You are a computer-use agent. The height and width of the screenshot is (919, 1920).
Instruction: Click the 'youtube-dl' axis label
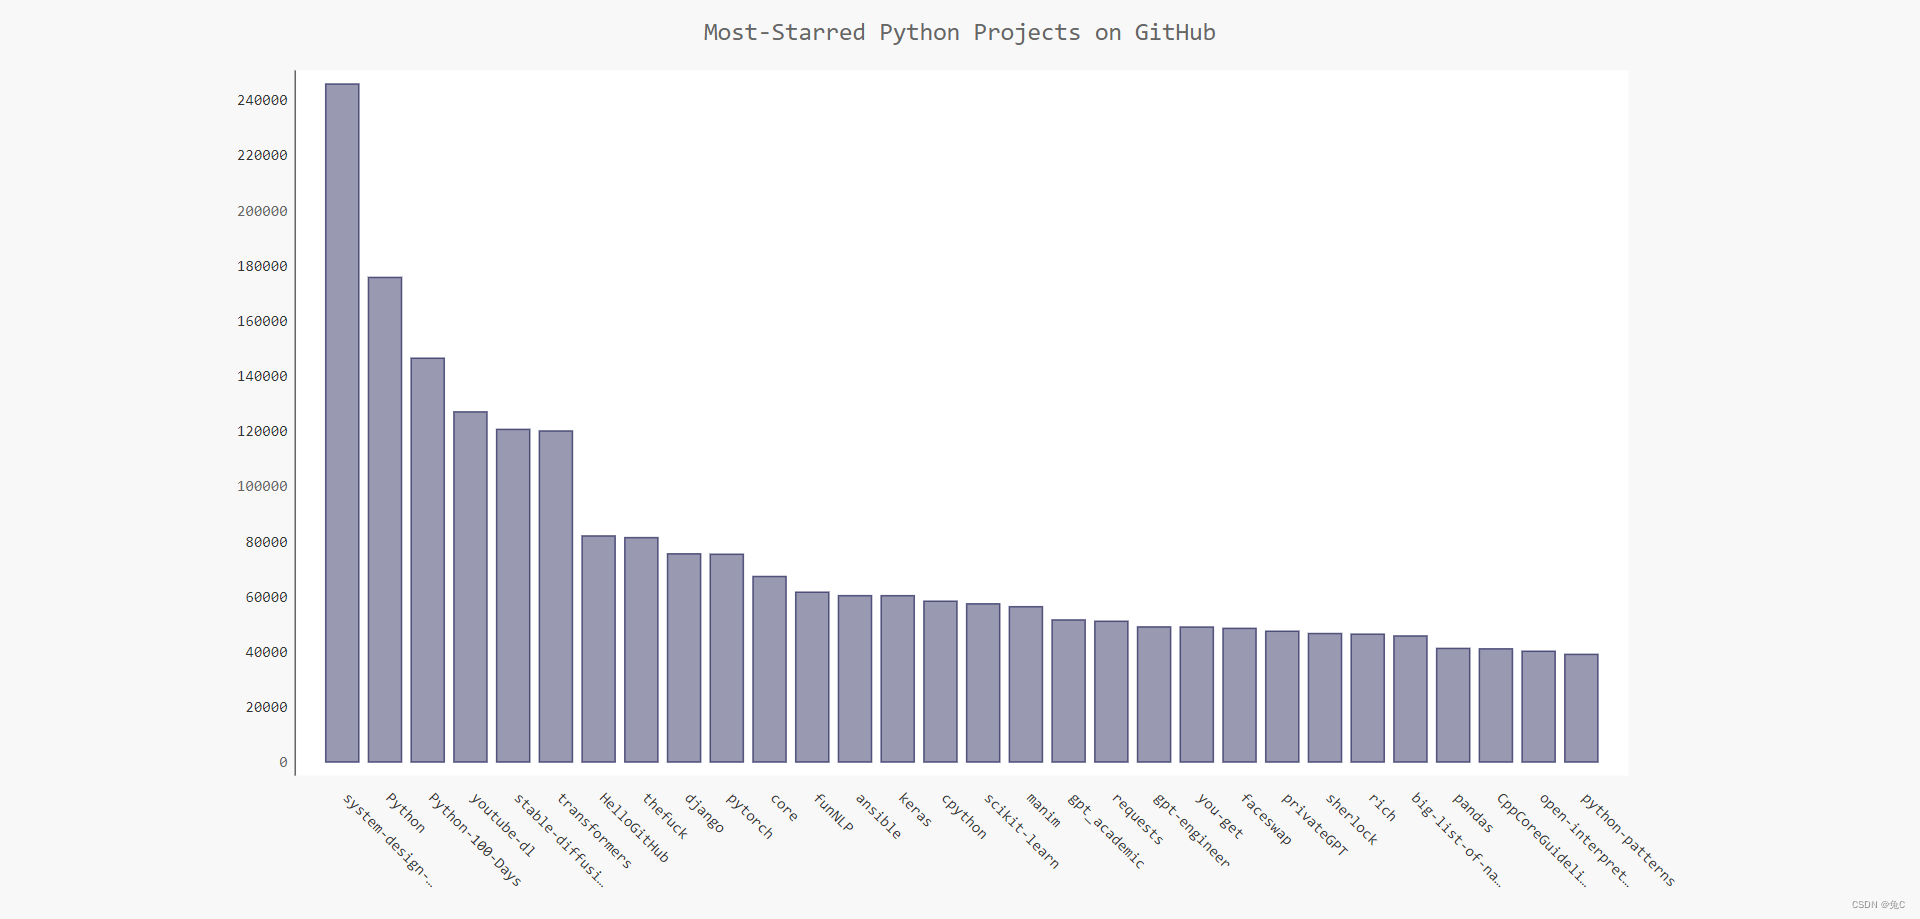pos(502,825)
